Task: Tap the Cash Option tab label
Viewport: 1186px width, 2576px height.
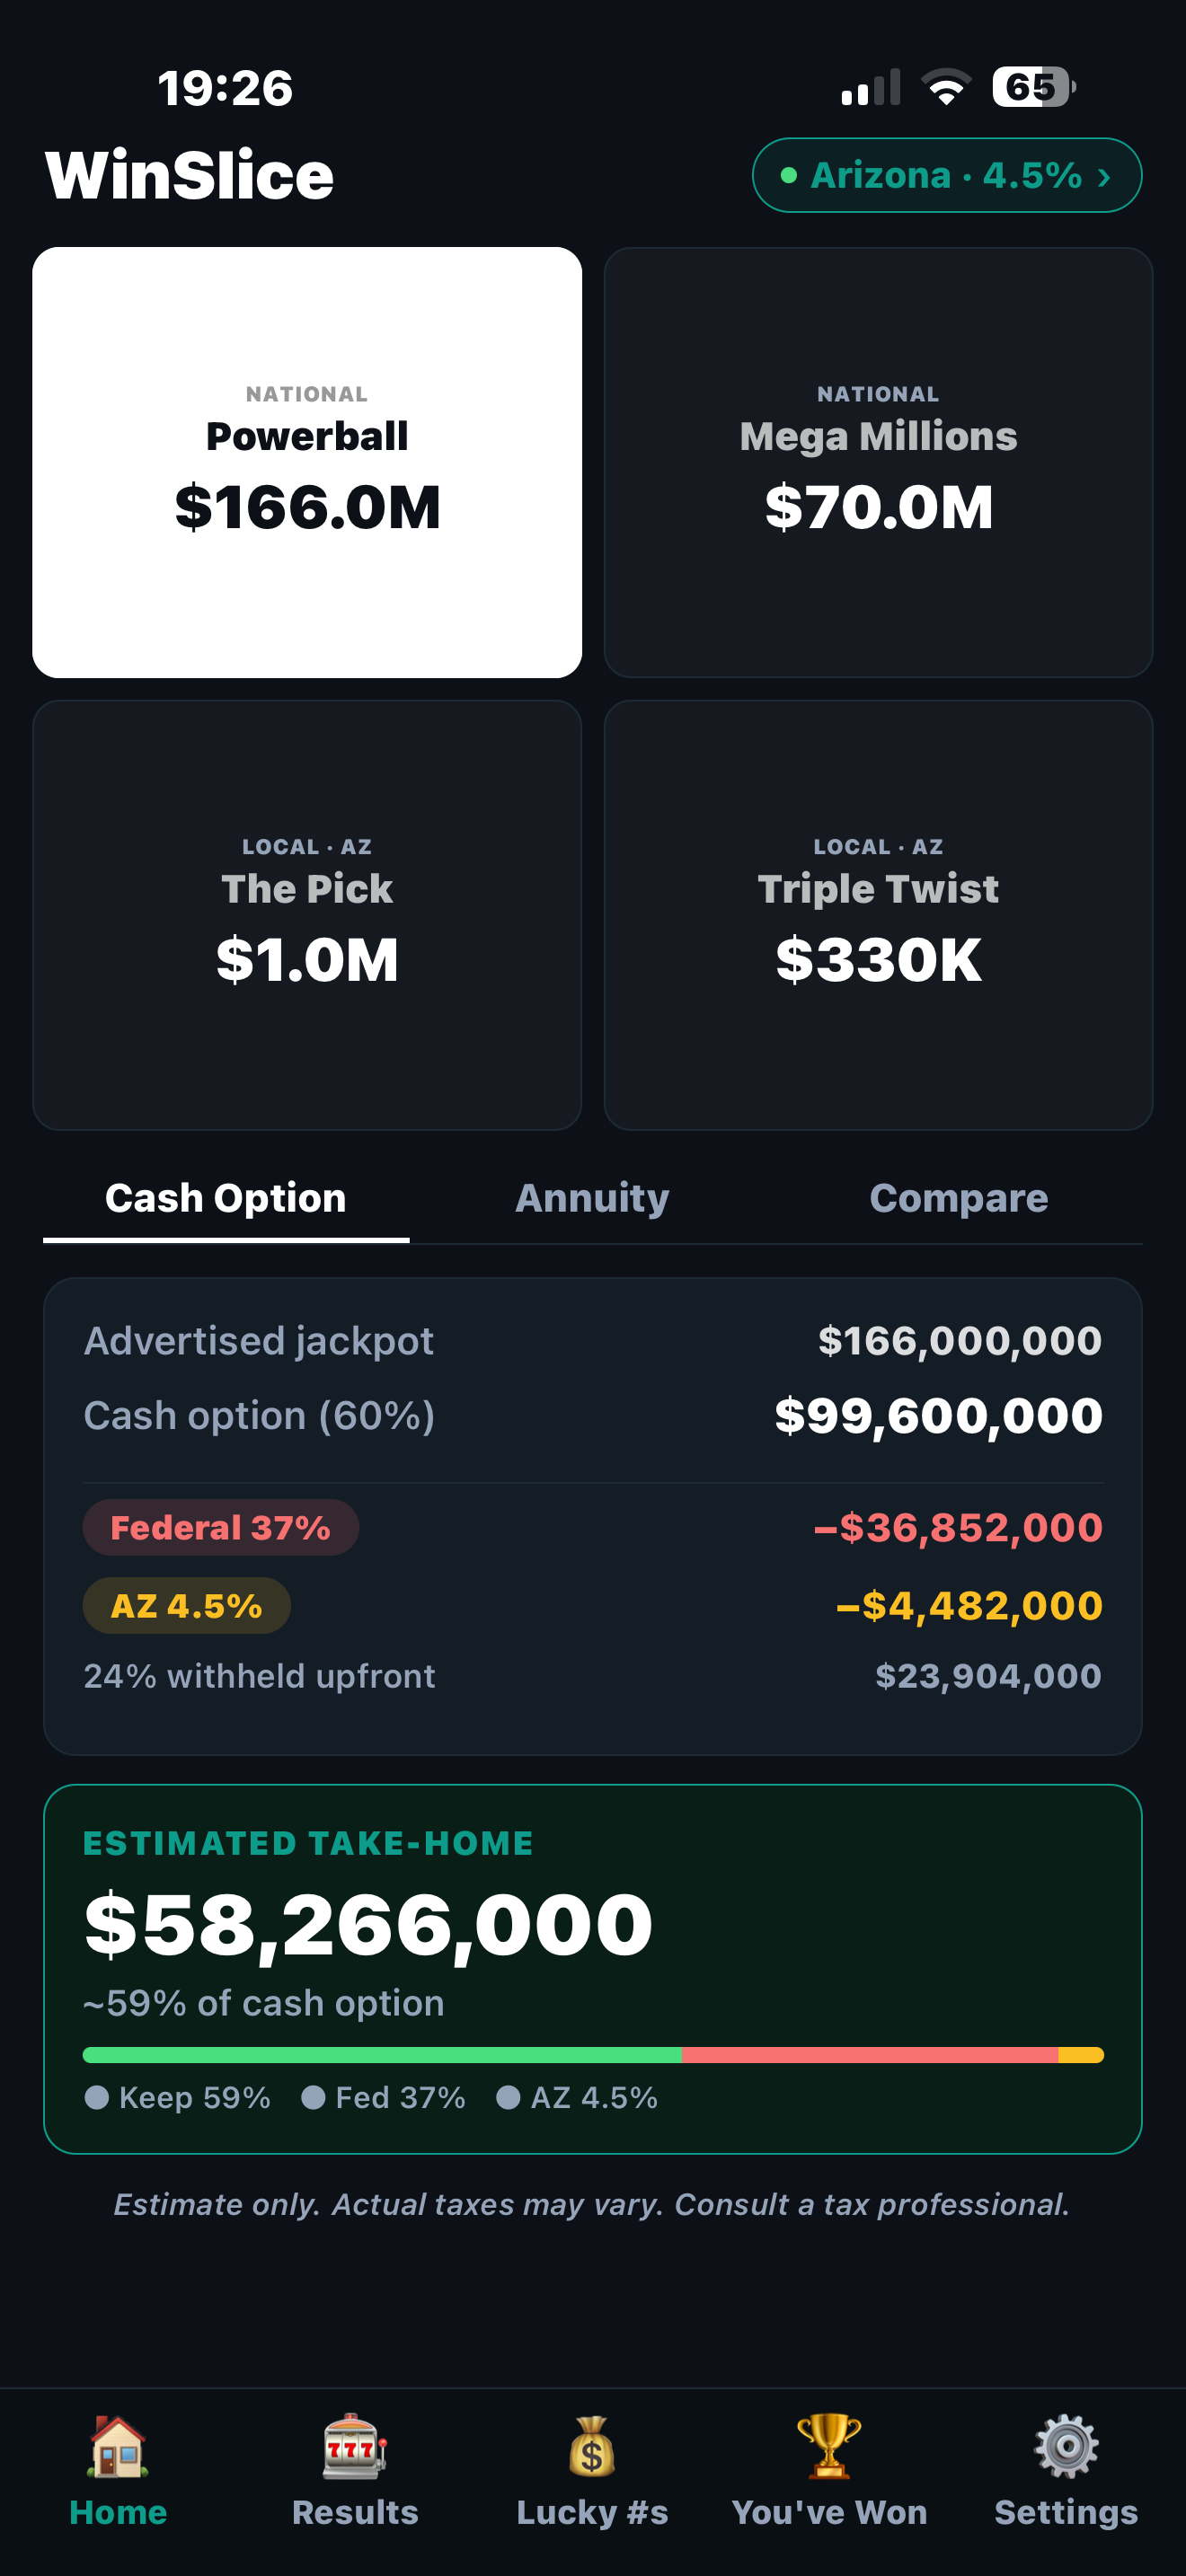Action: (225, 1198)
